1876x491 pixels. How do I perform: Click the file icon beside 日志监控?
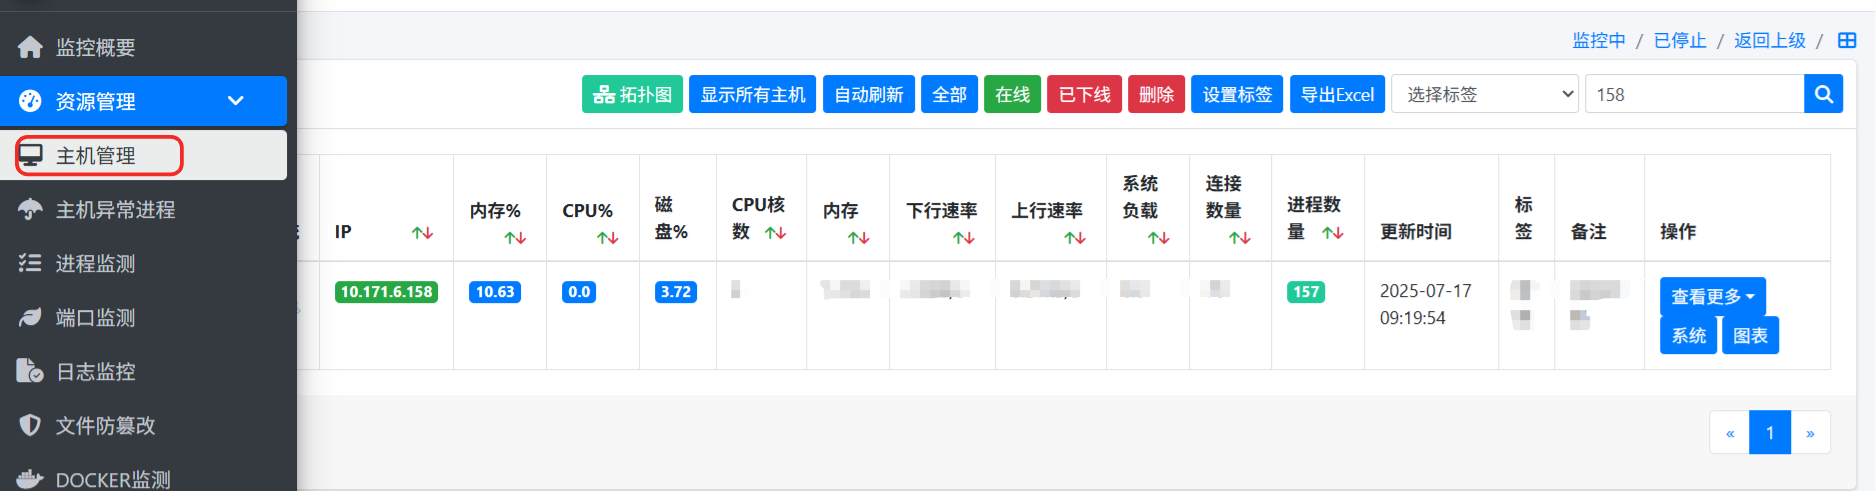[x=30, y=371]
